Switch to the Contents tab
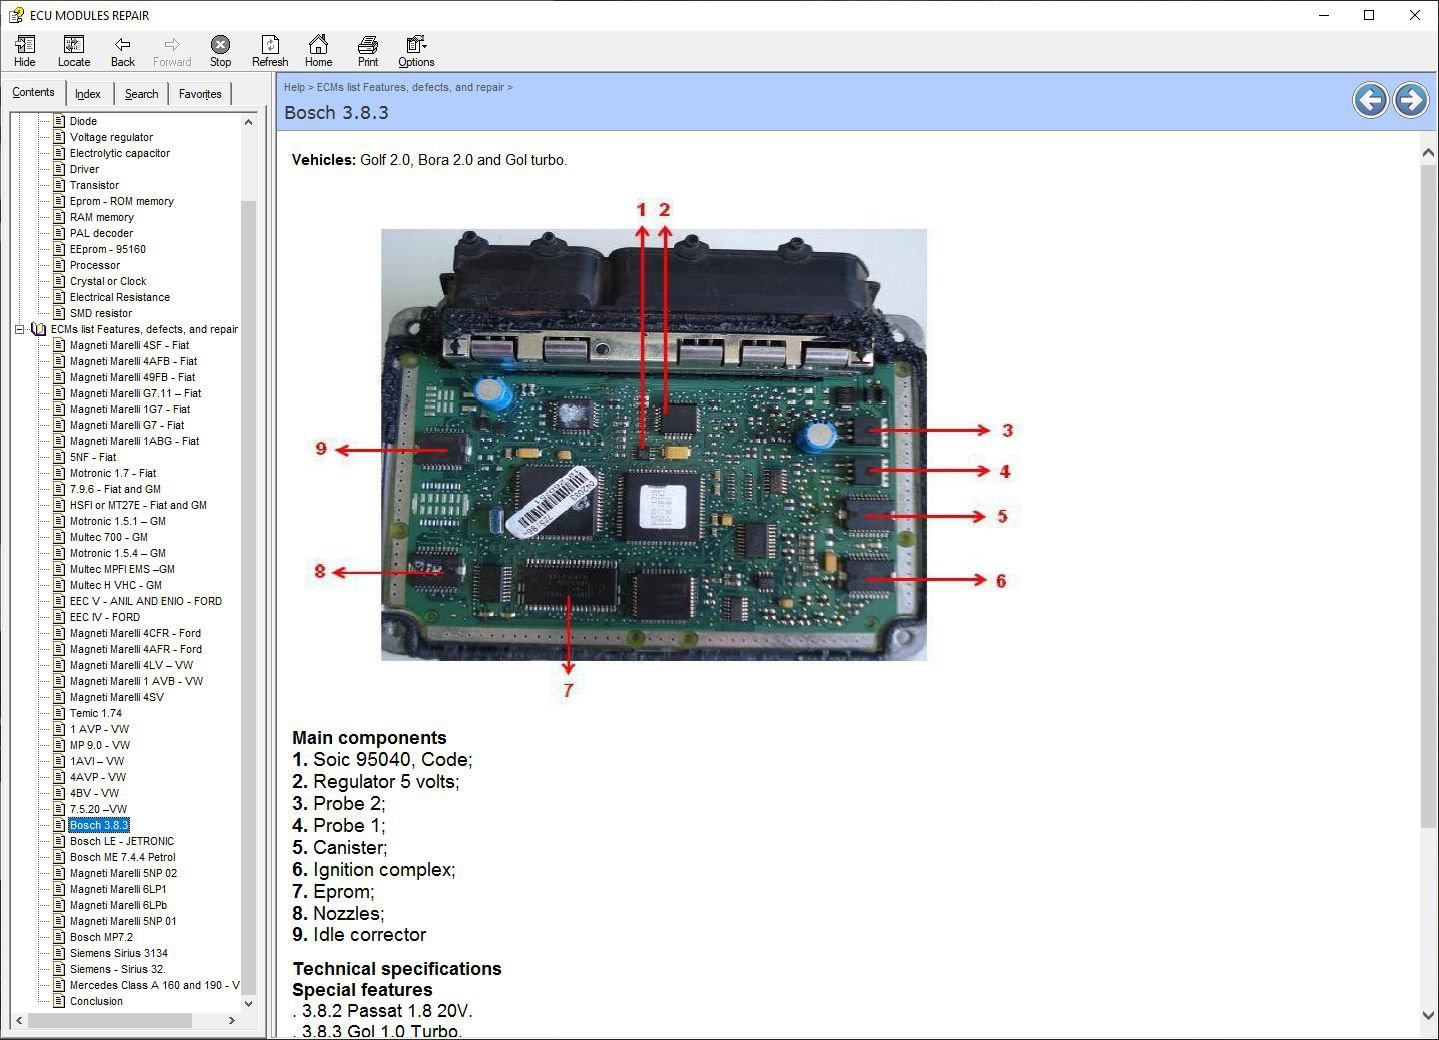1439x1040 pixels. 33,92
